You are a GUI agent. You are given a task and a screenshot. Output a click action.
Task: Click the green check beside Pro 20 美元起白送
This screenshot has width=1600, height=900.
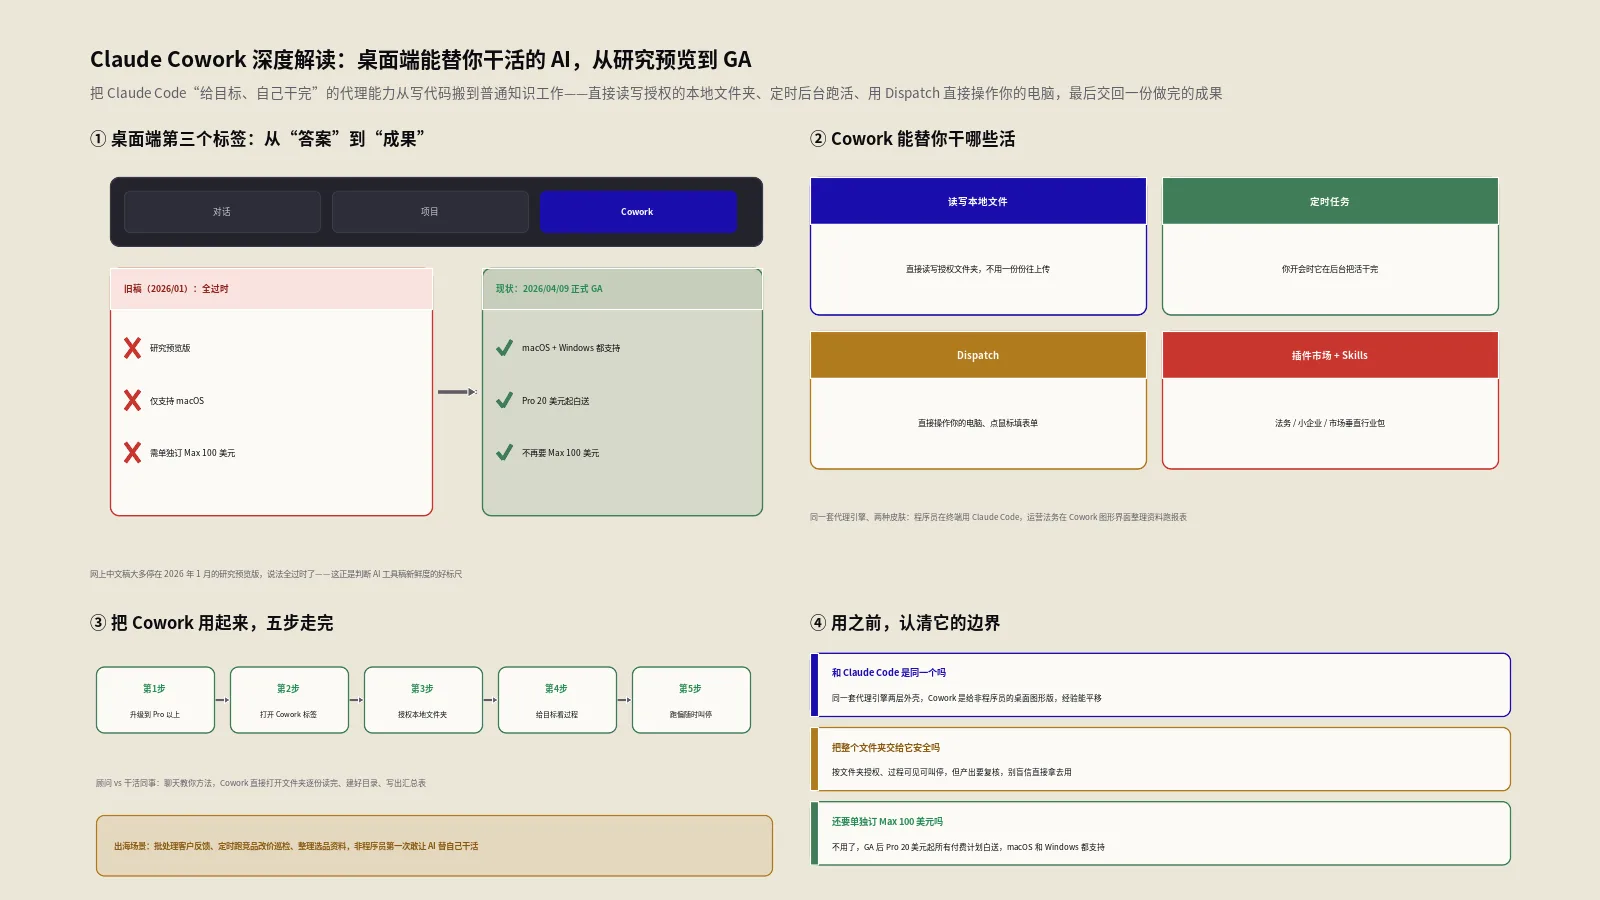pos(504,401)
